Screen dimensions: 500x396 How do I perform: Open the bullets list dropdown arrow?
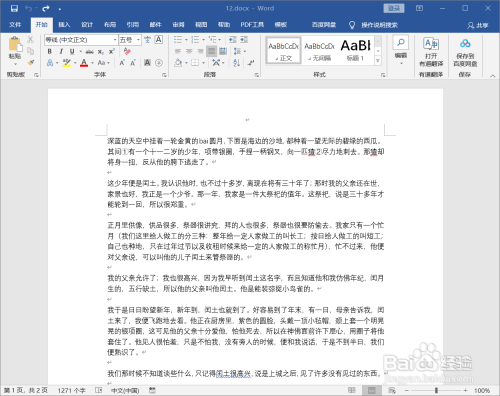pyautogui.click(x=186, y=40)
